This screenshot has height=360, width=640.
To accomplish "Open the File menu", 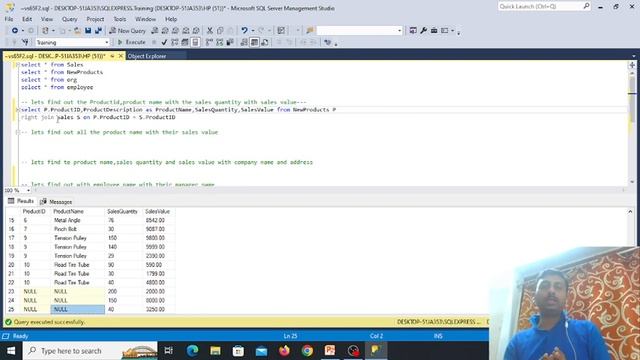I will (x=9, y=19).
